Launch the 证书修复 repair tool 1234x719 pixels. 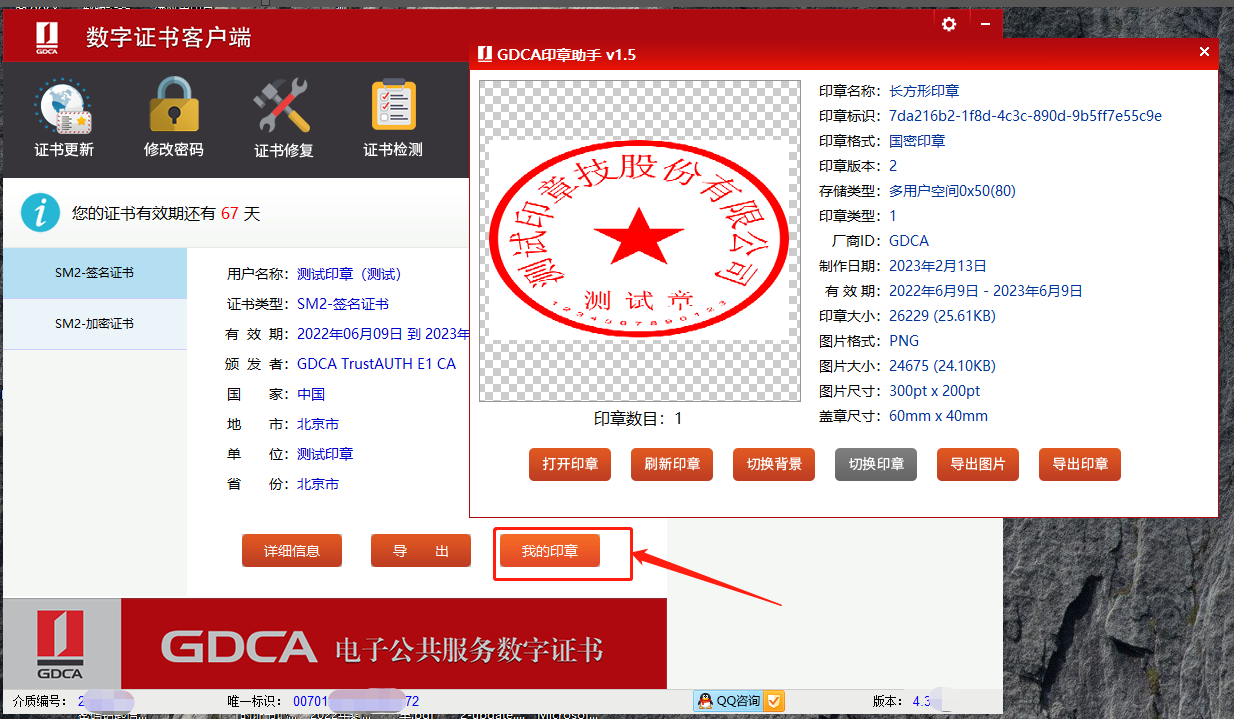(284, 118)
